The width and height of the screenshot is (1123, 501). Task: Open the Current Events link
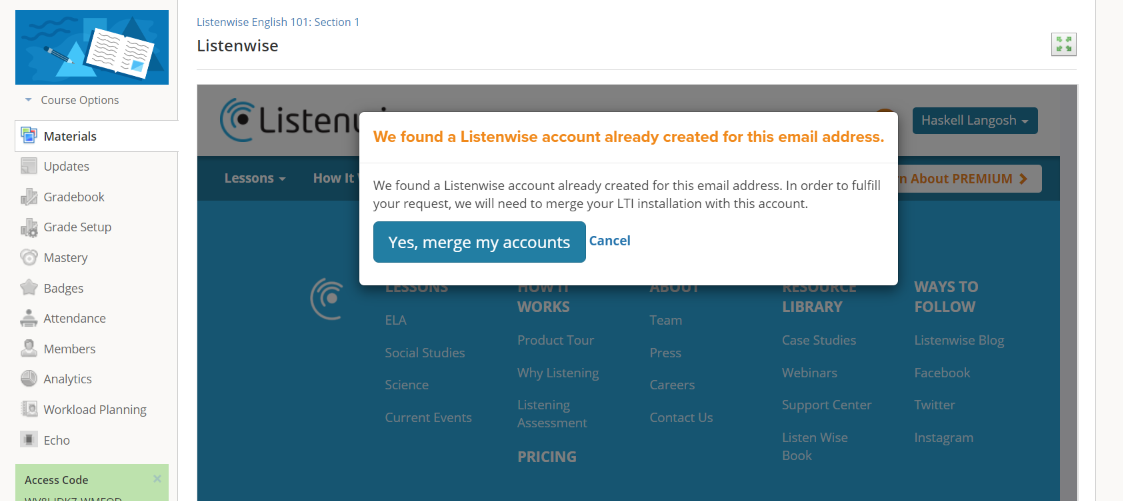428,417
